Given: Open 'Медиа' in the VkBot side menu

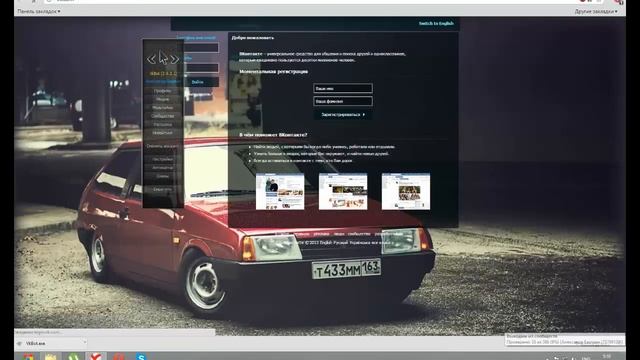Looking at the screenshot, I should tap(162, 99).
